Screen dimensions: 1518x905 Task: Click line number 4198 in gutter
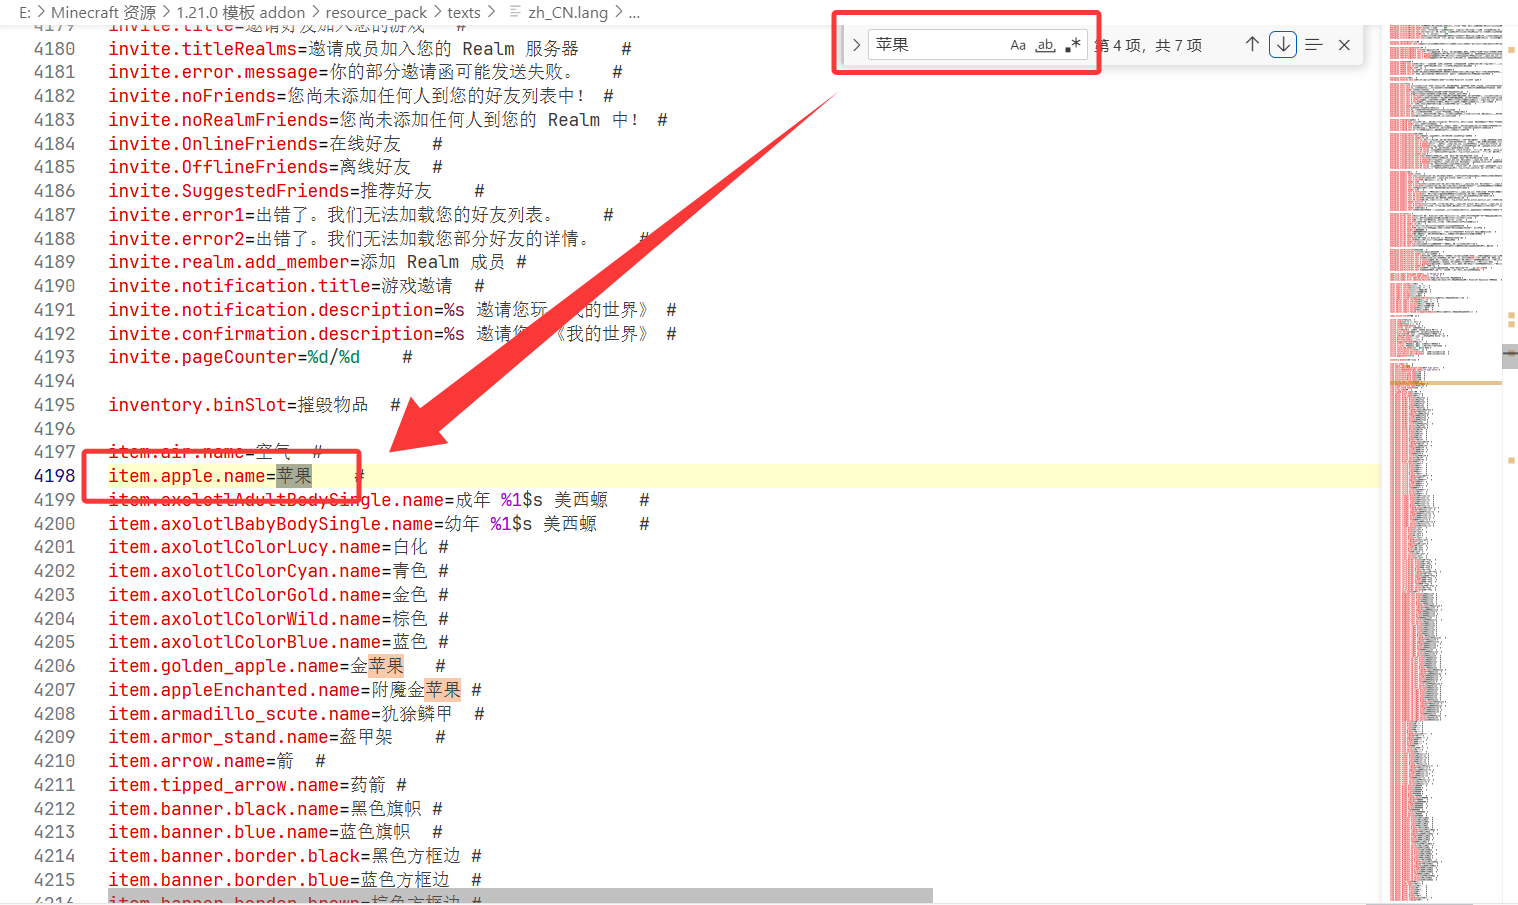[x=54, y=476]
